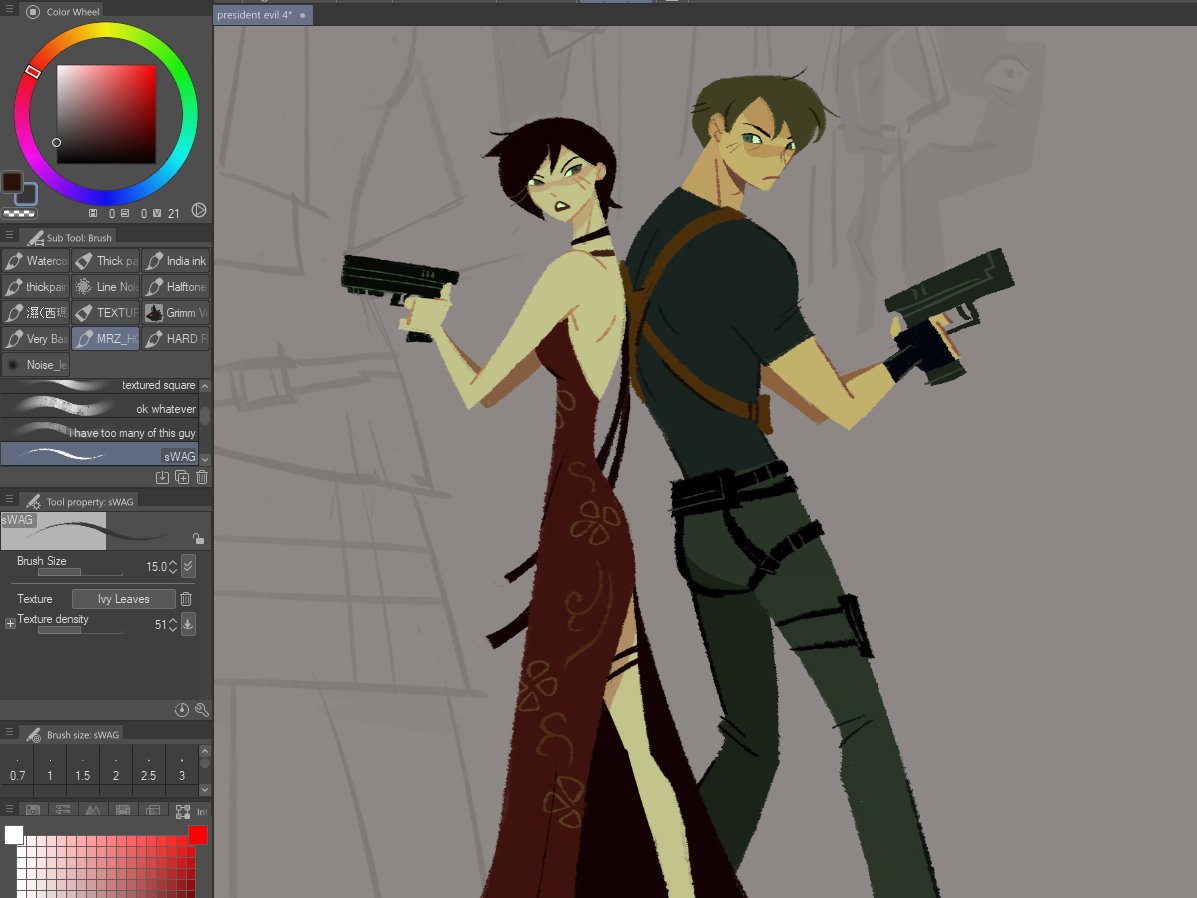Click Texture density value stepper arrows

point(173,625)
